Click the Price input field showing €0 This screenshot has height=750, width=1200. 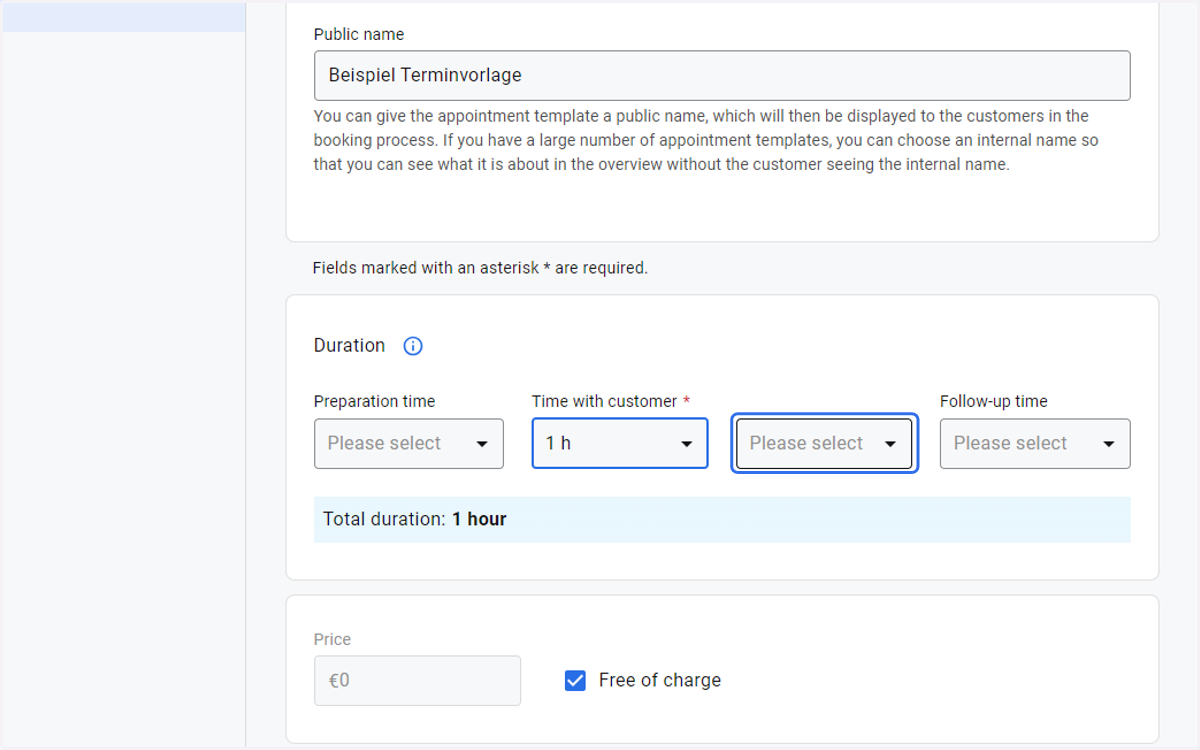pos(417,680)
